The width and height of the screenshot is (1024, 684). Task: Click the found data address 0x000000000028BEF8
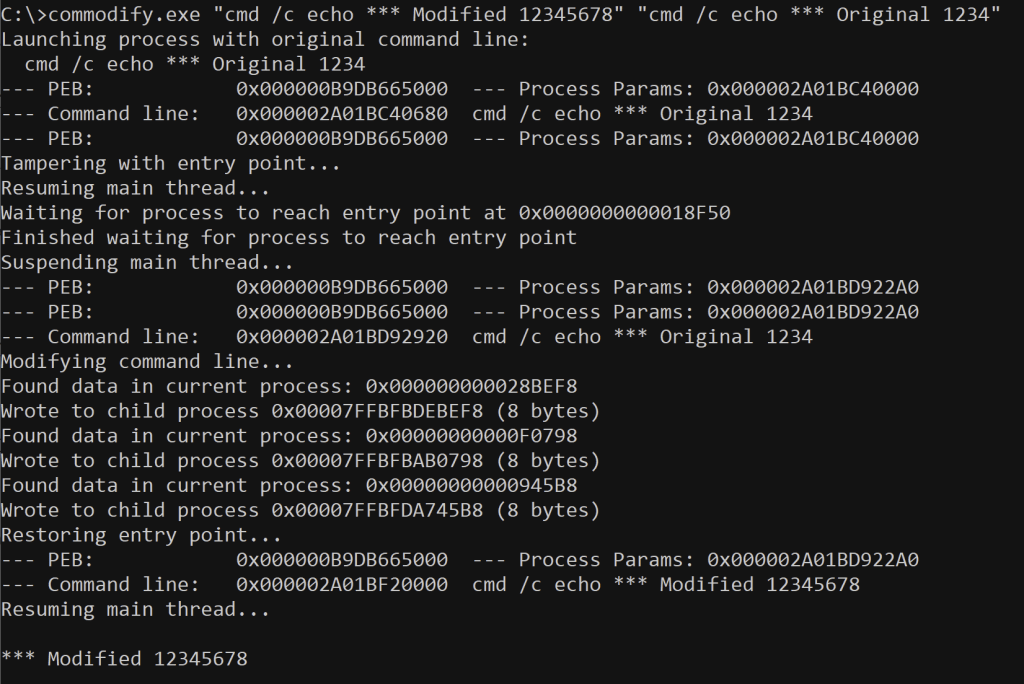click(x=471, y=387)
